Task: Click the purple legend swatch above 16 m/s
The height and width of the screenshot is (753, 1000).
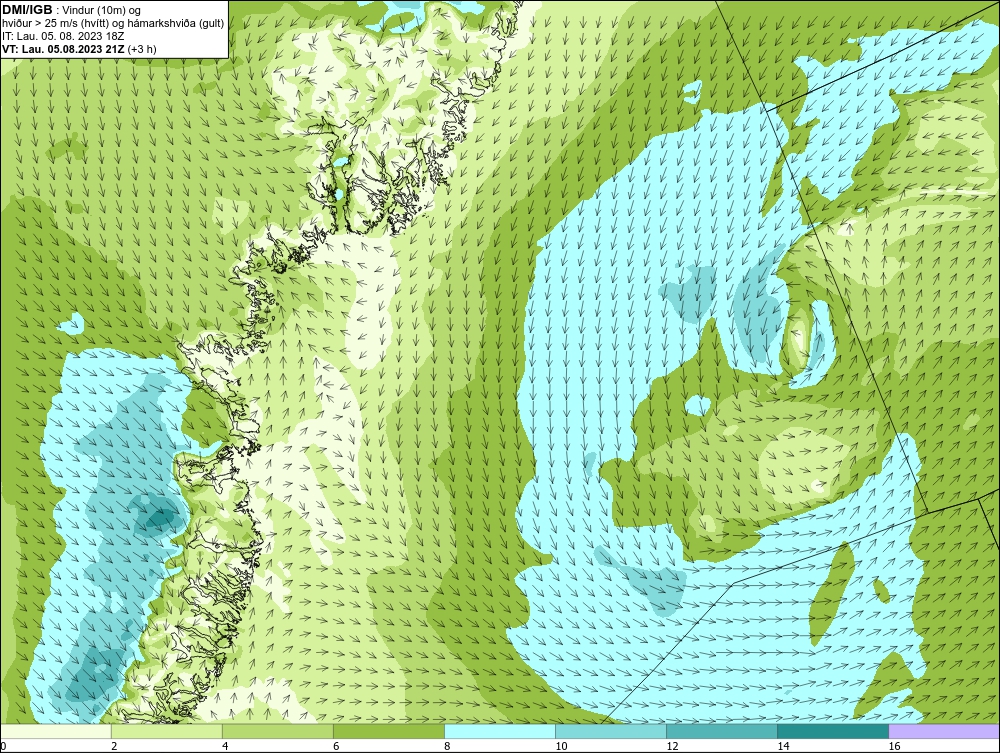Action: click(944, 731)
